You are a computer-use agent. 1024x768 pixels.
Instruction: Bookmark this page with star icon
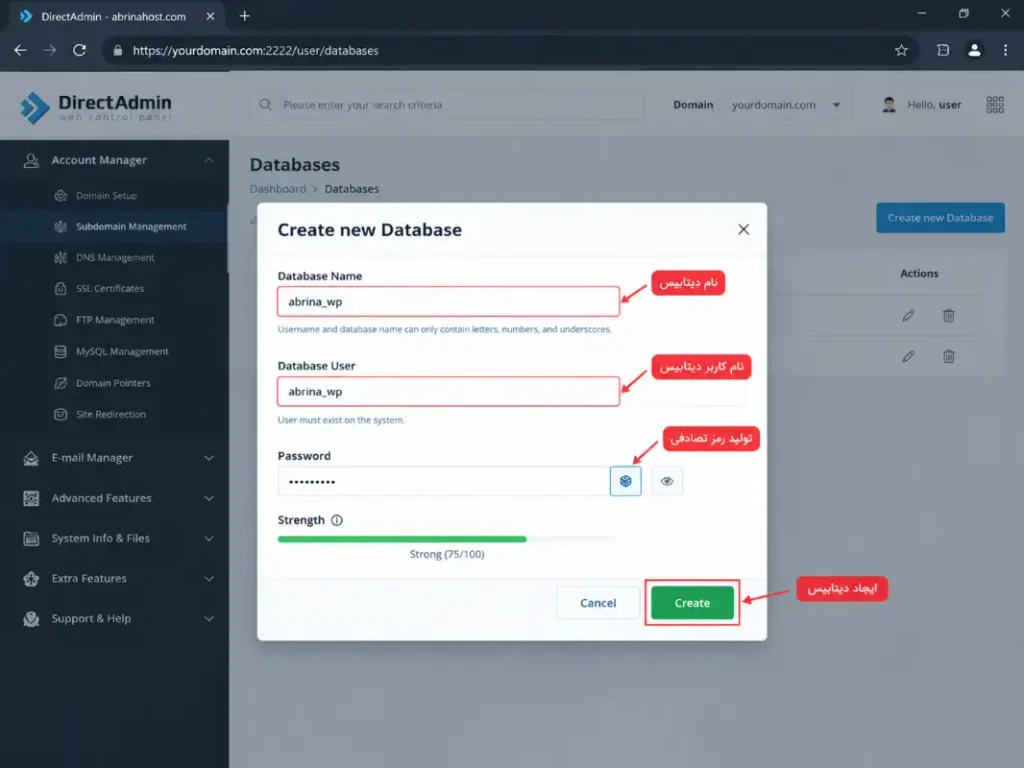point(901,50)
